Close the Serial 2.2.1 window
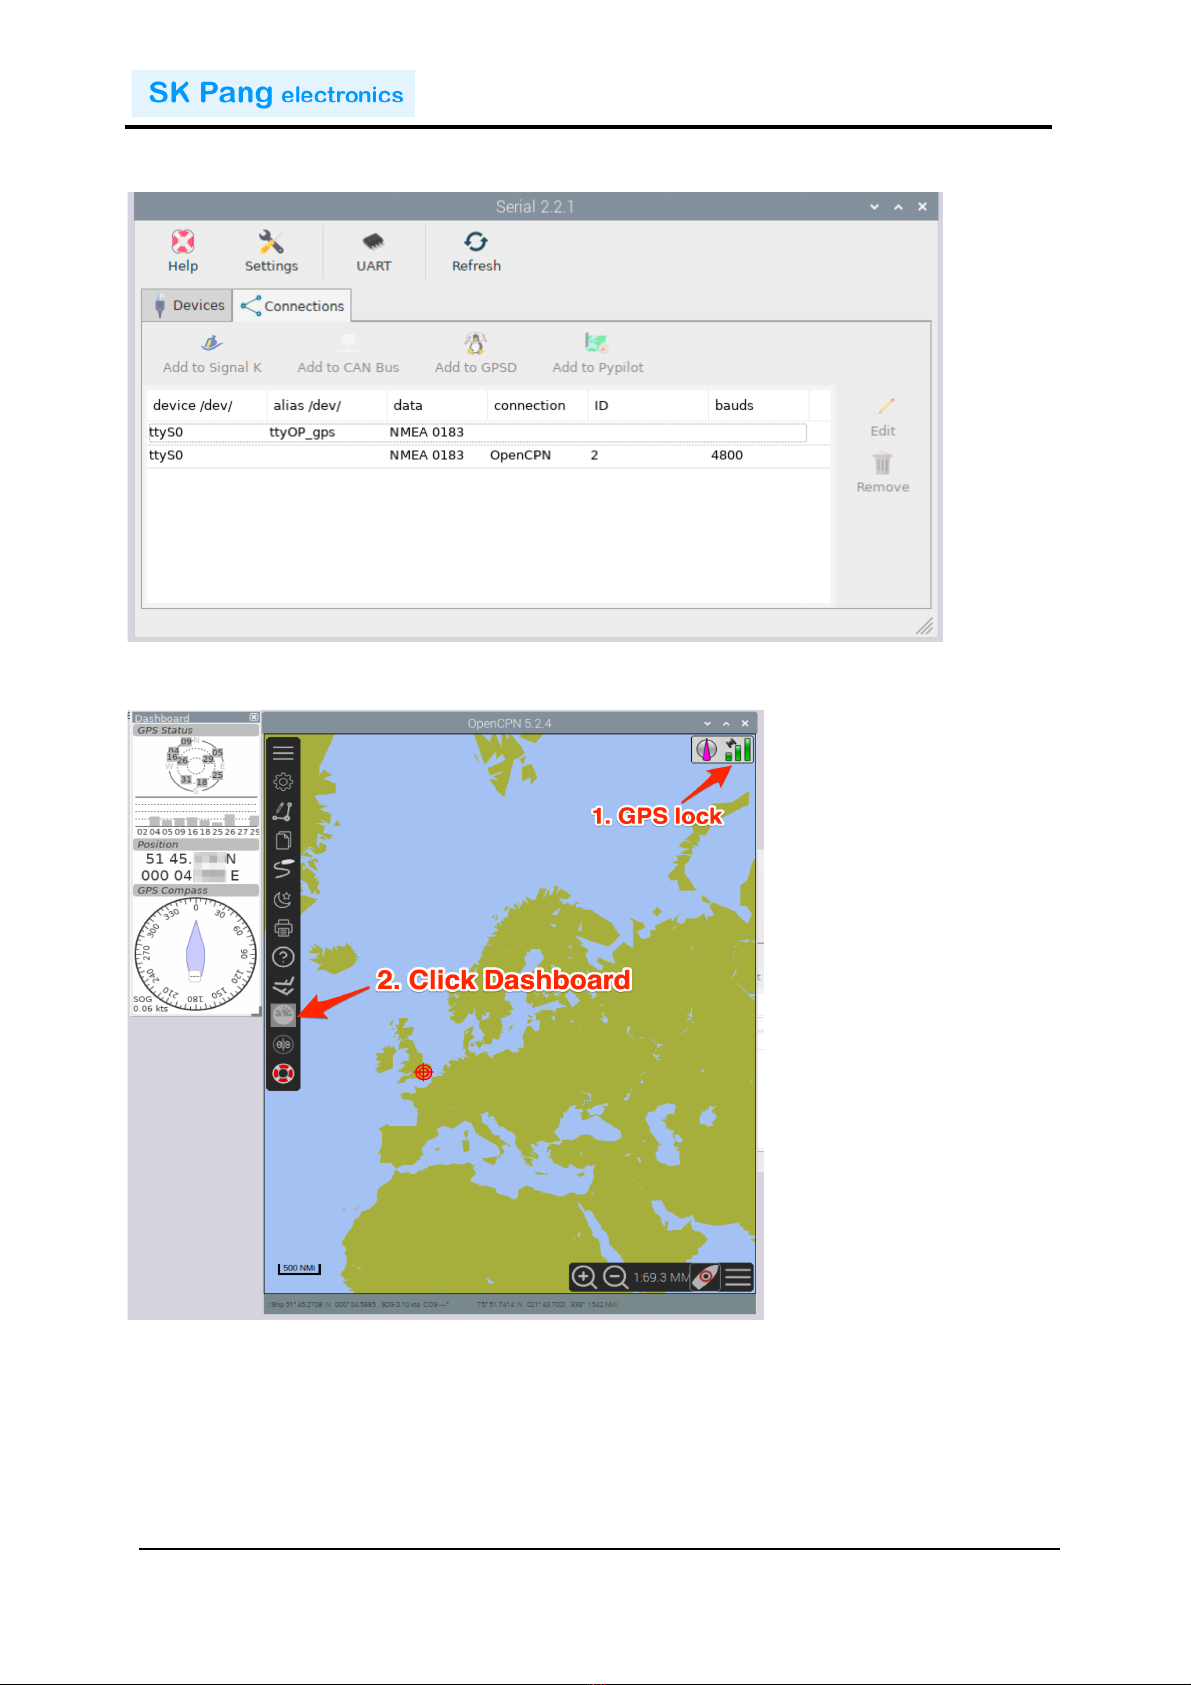 pos(922,206)
